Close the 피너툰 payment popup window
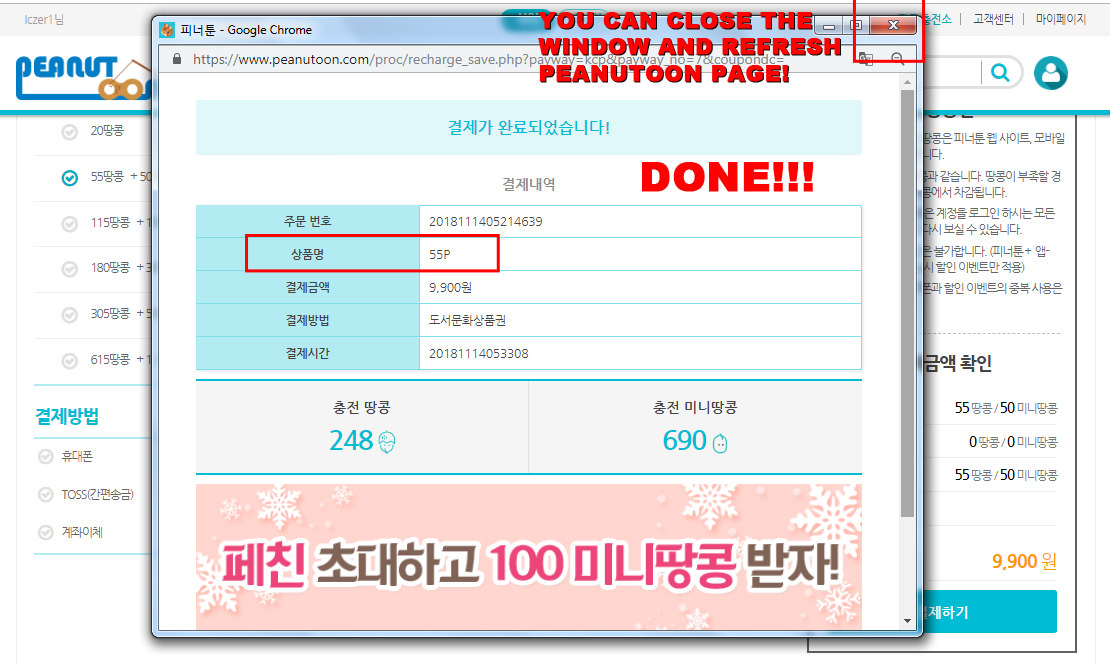 [893, 25]
